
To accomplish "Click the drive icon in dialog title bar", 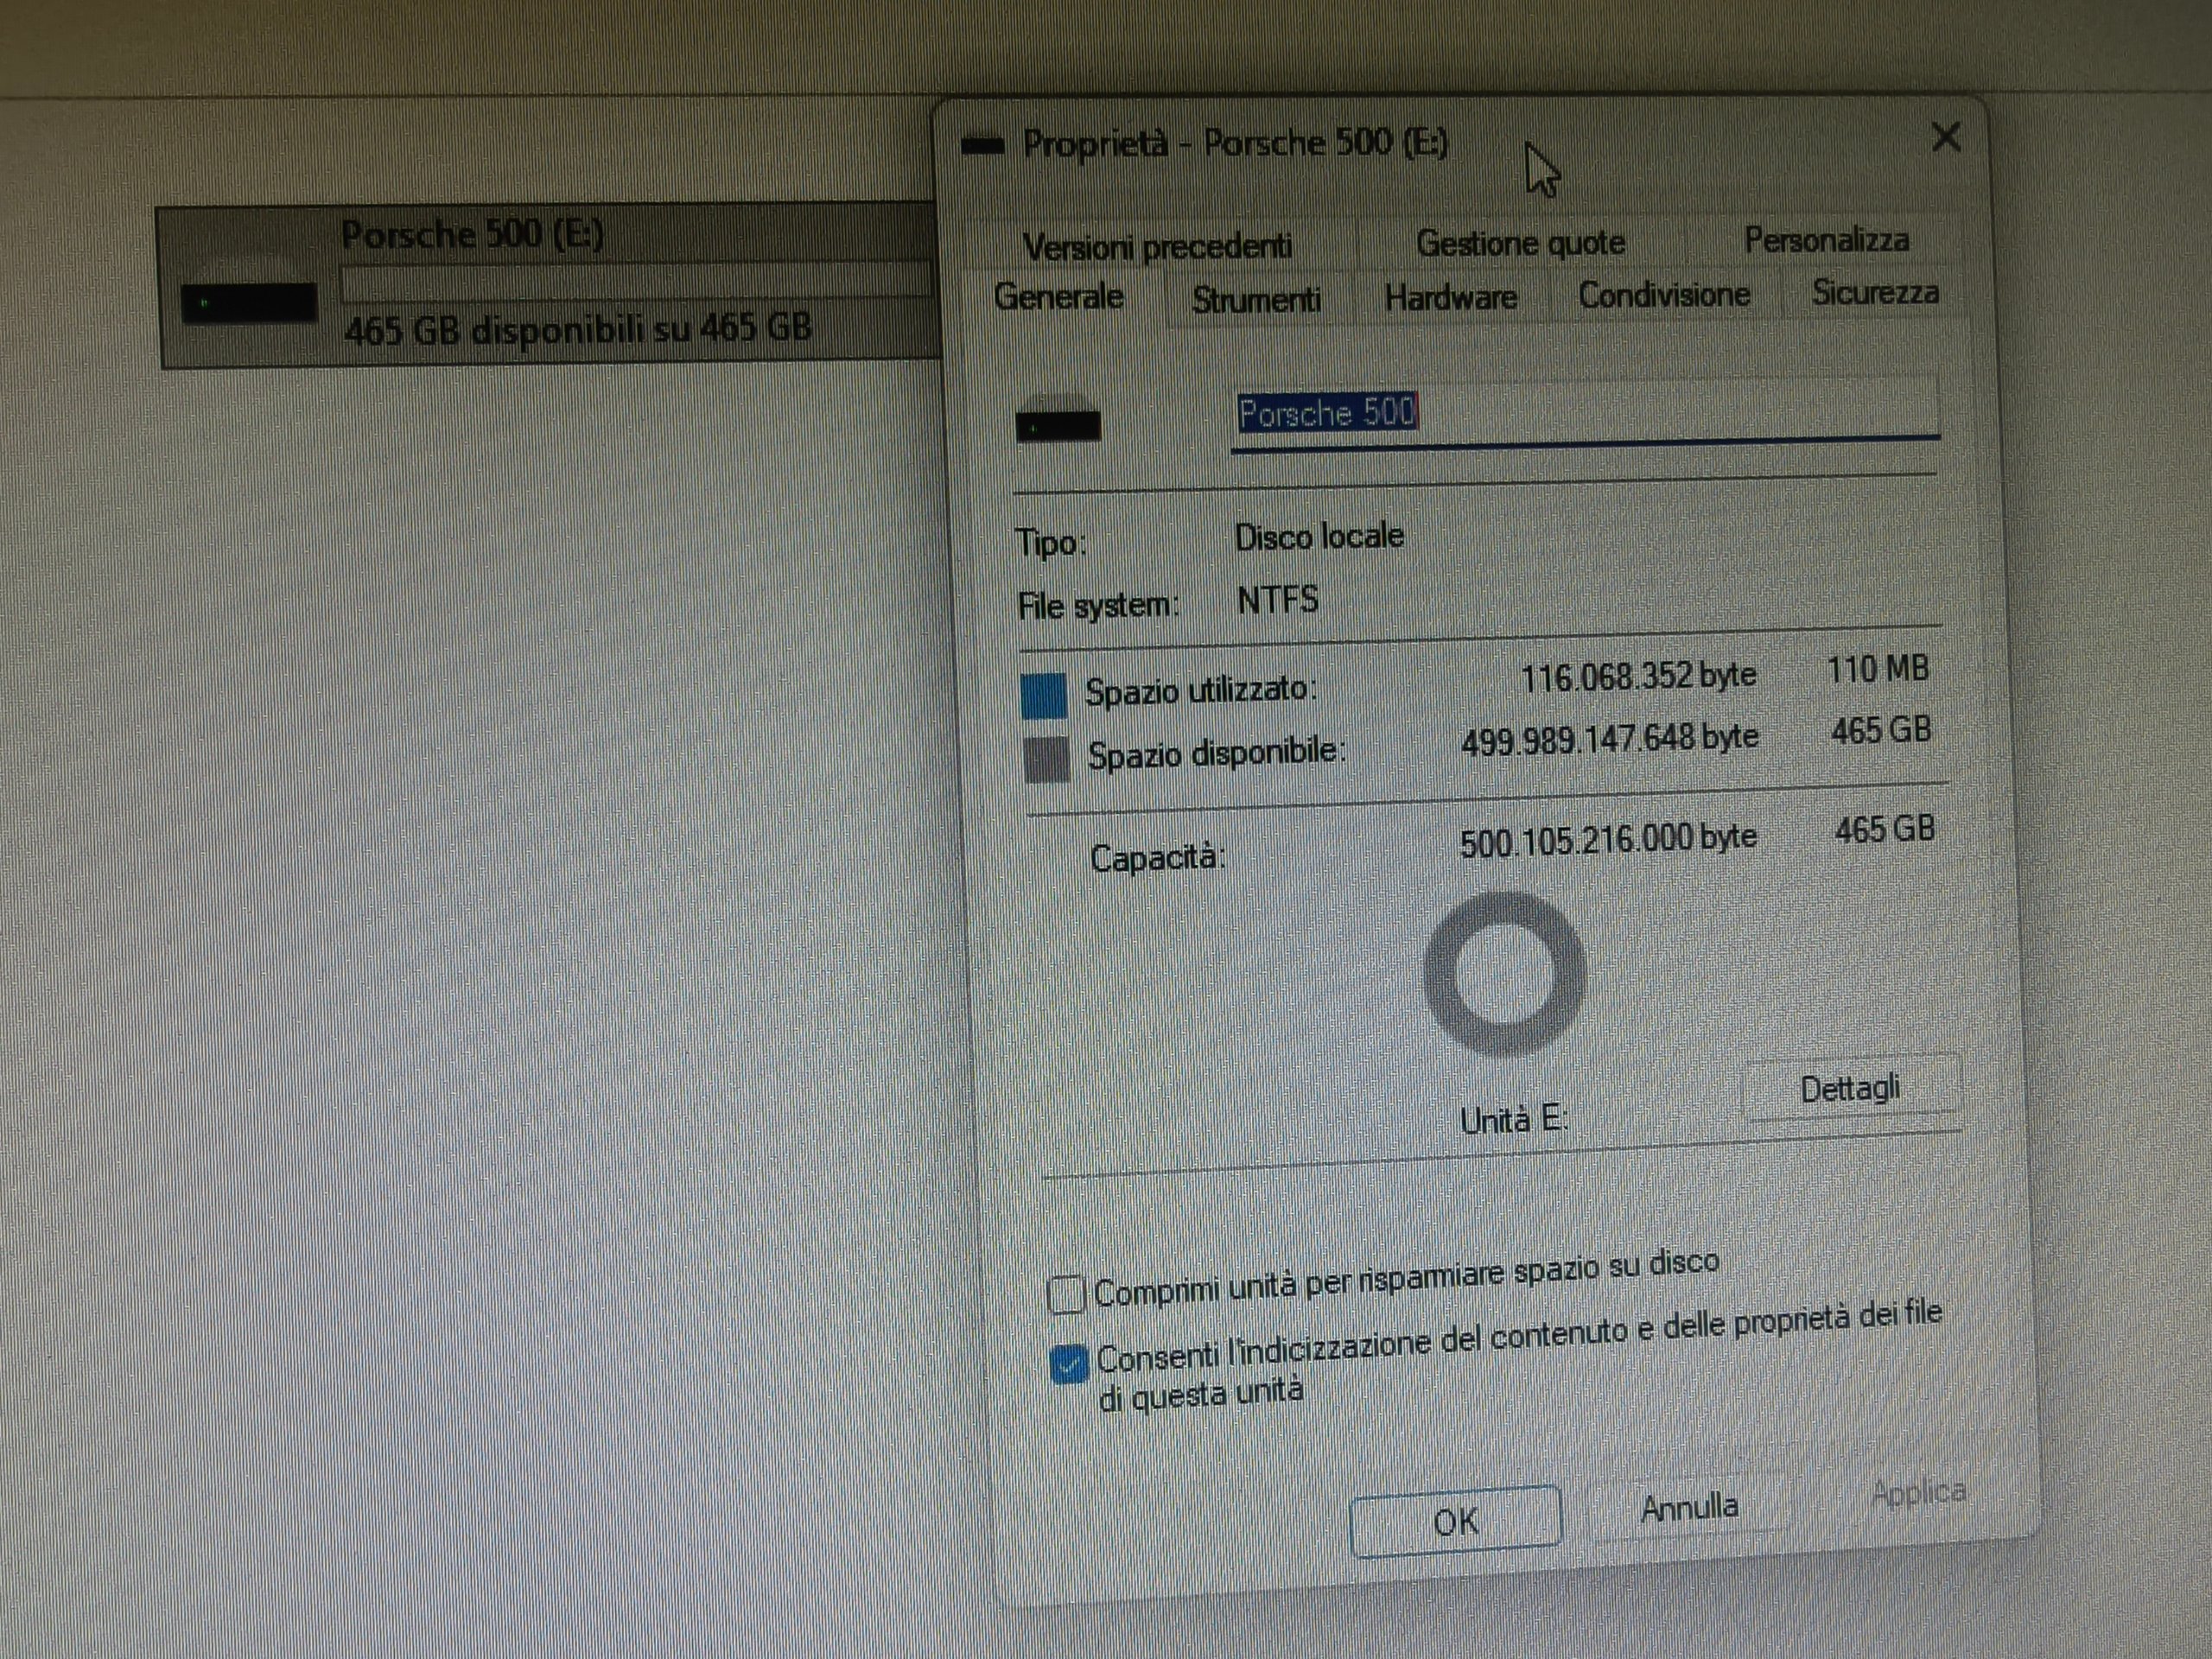I will (x=982, y=147).
